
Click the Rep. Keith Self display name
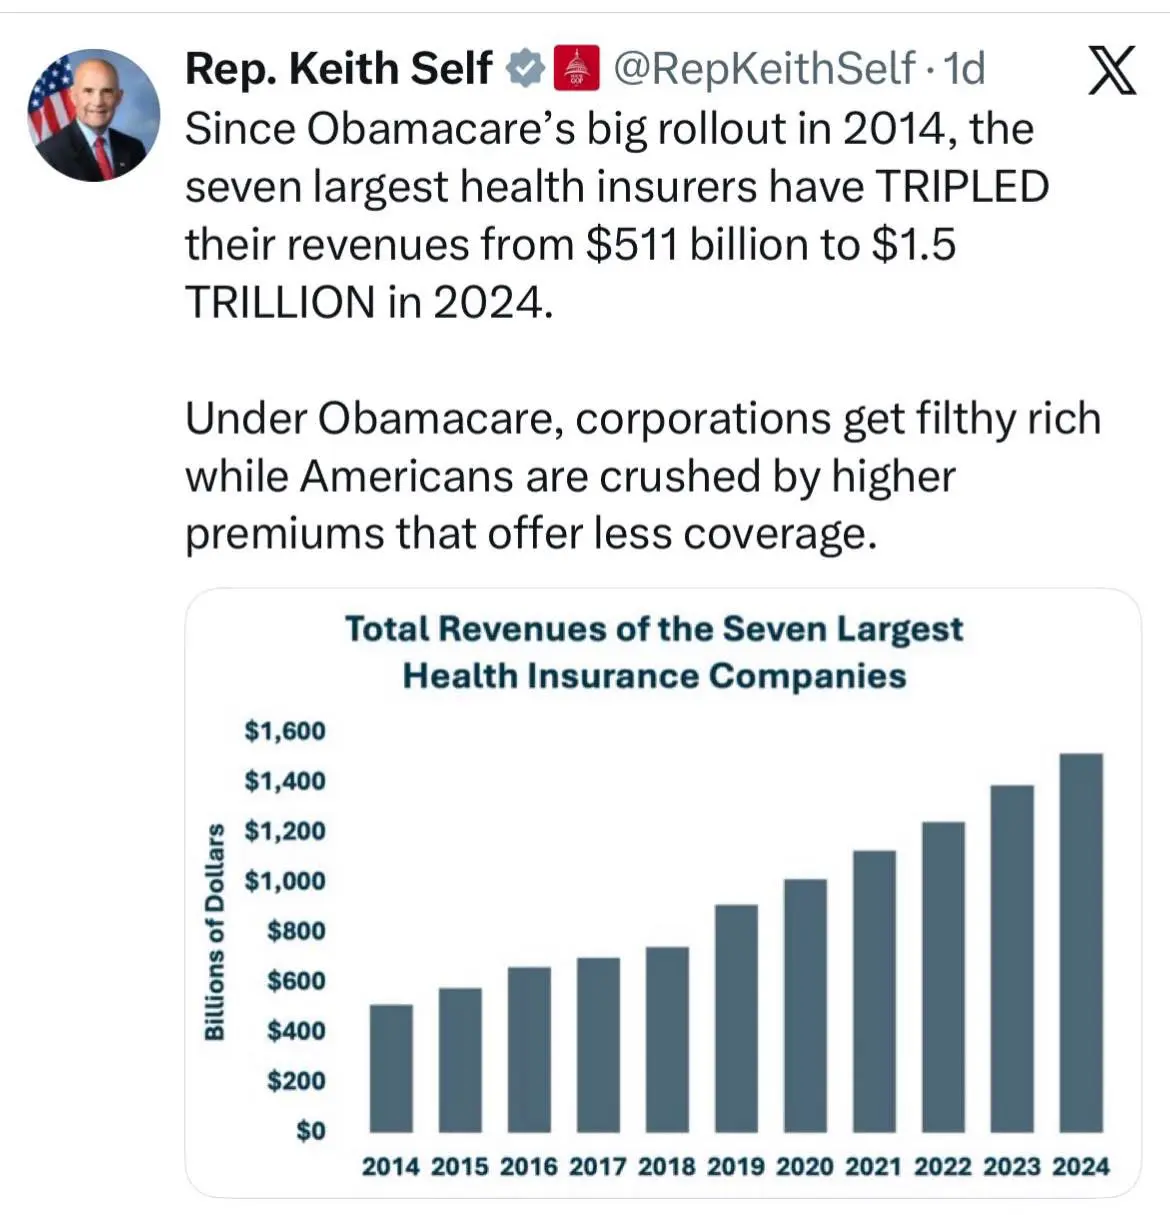pos(339,69)
